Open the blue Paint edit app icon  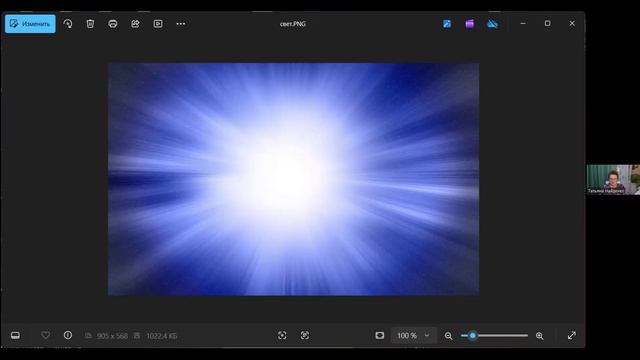(x=447, y=24)
